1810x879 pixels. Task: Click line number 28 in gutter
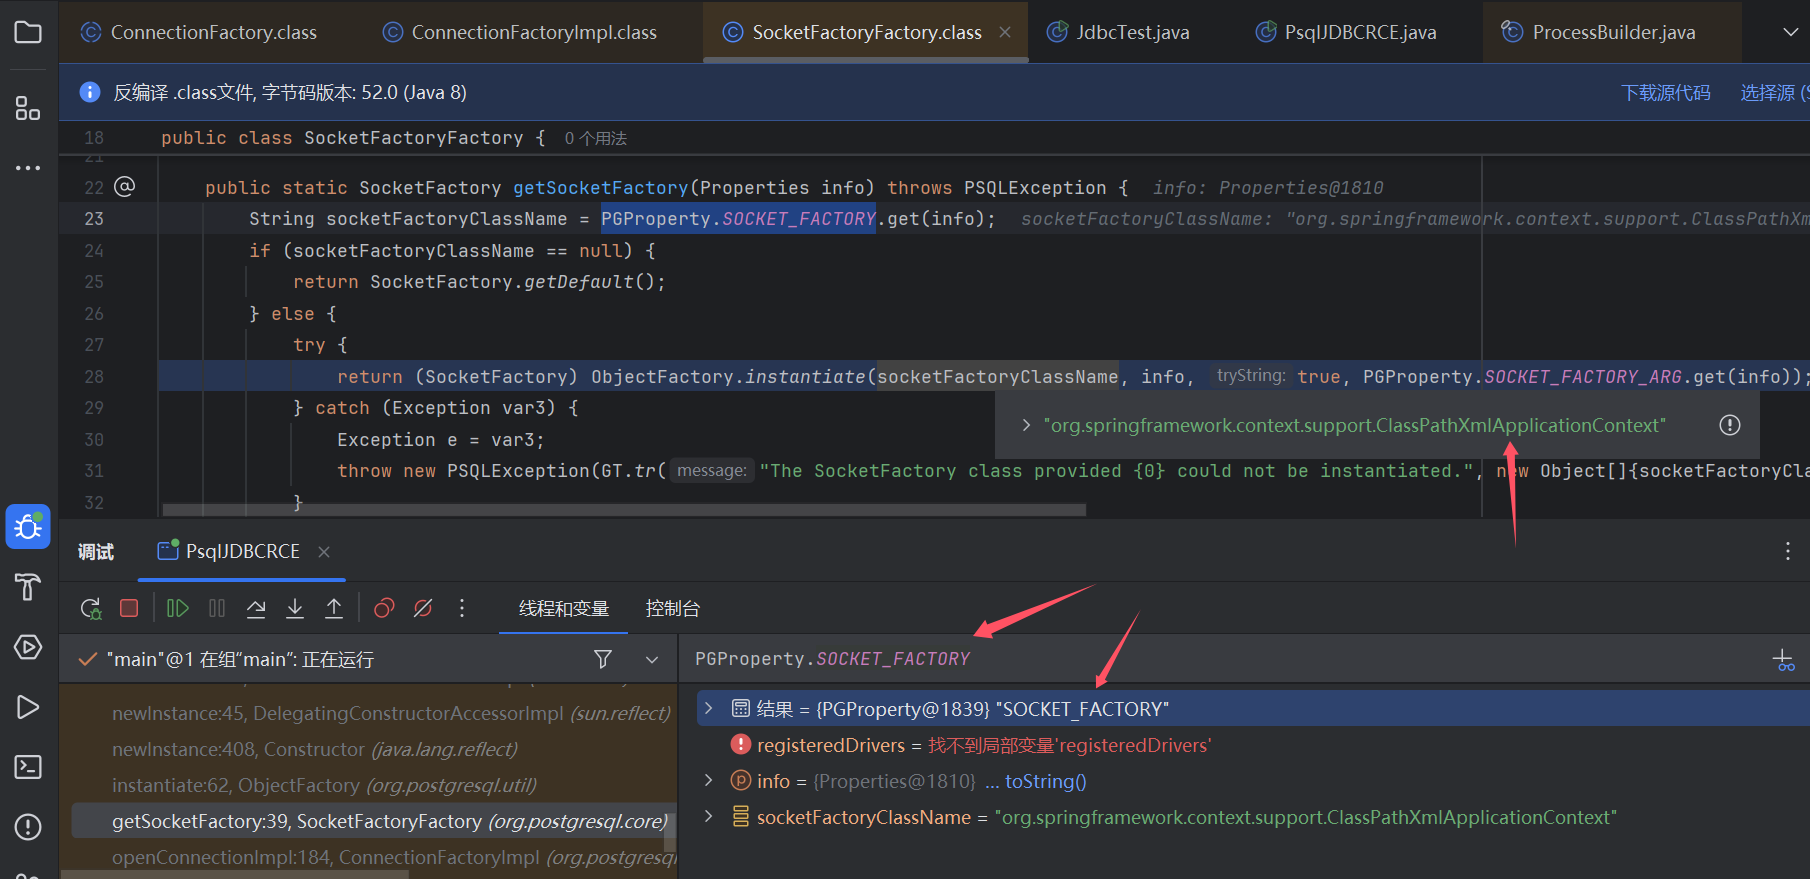(x=94, y=377)
